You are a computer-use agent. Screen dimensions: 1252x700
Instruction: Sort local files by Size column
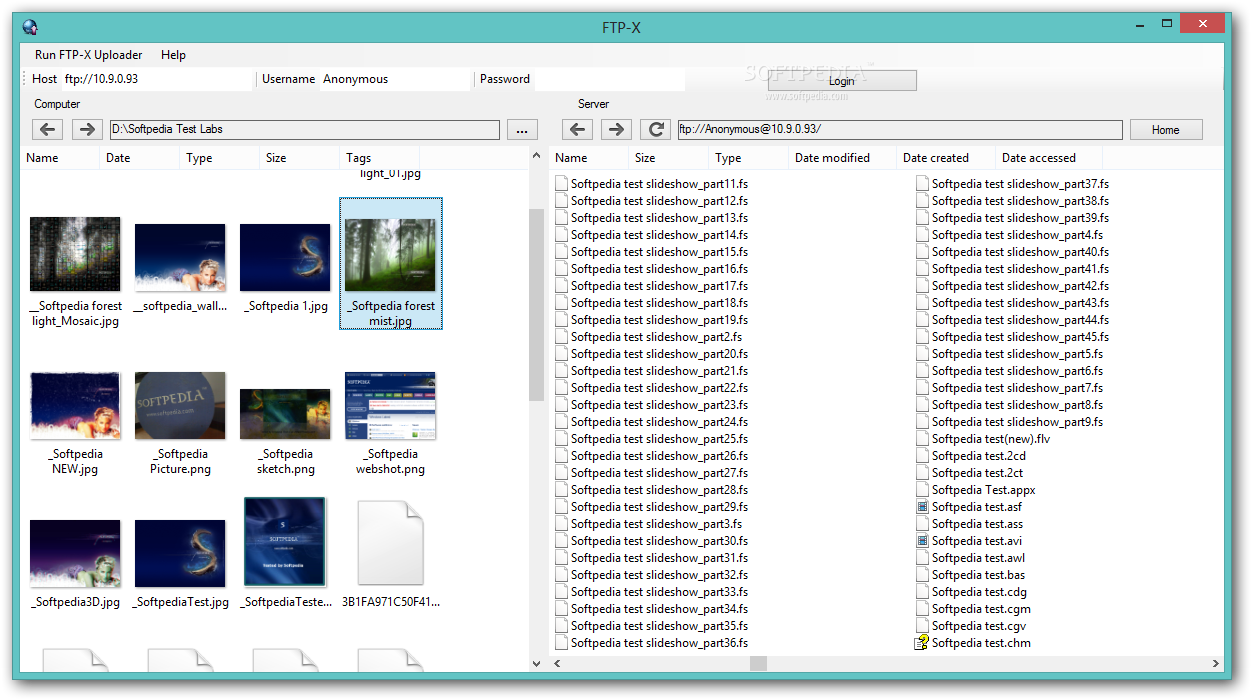[300, 158]
